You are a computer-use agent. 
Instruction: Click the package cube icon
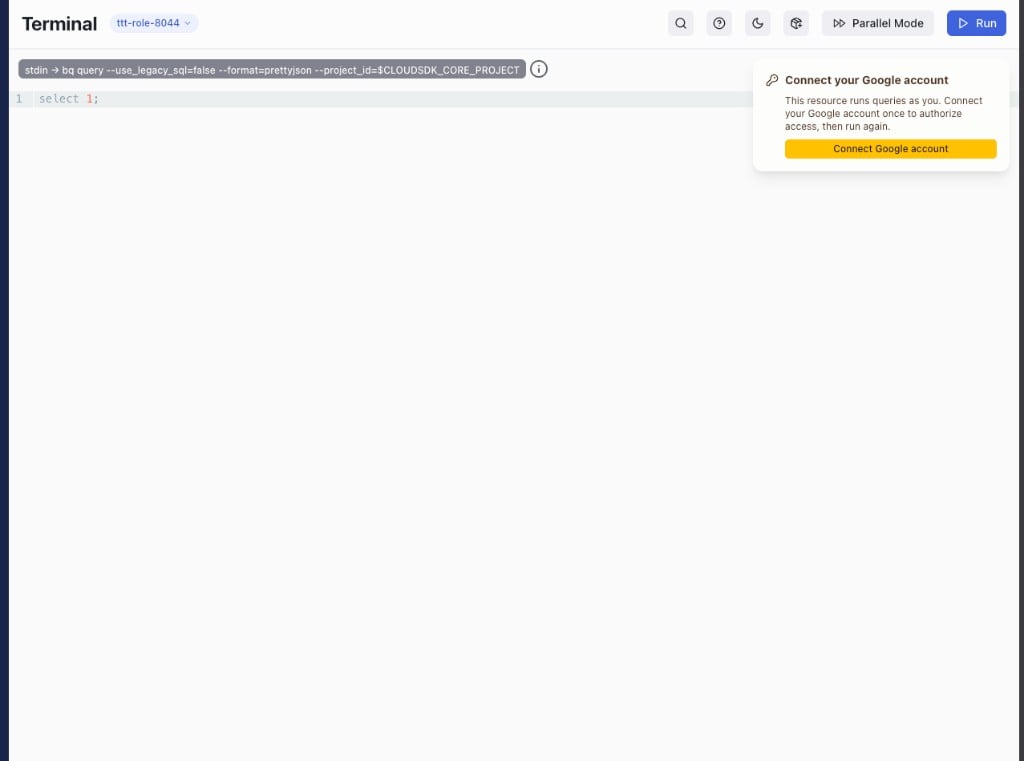[796, 24]
